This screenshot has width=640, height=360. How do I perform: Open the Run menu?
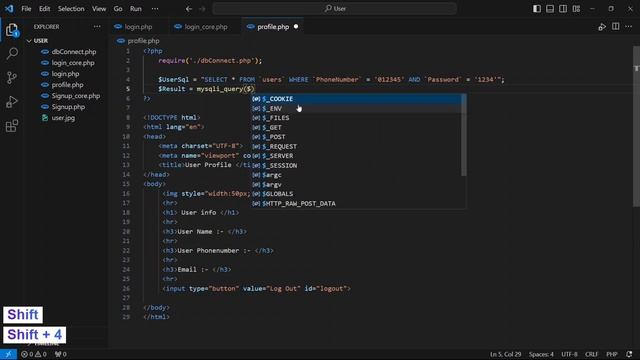click(x=136, y=9)
